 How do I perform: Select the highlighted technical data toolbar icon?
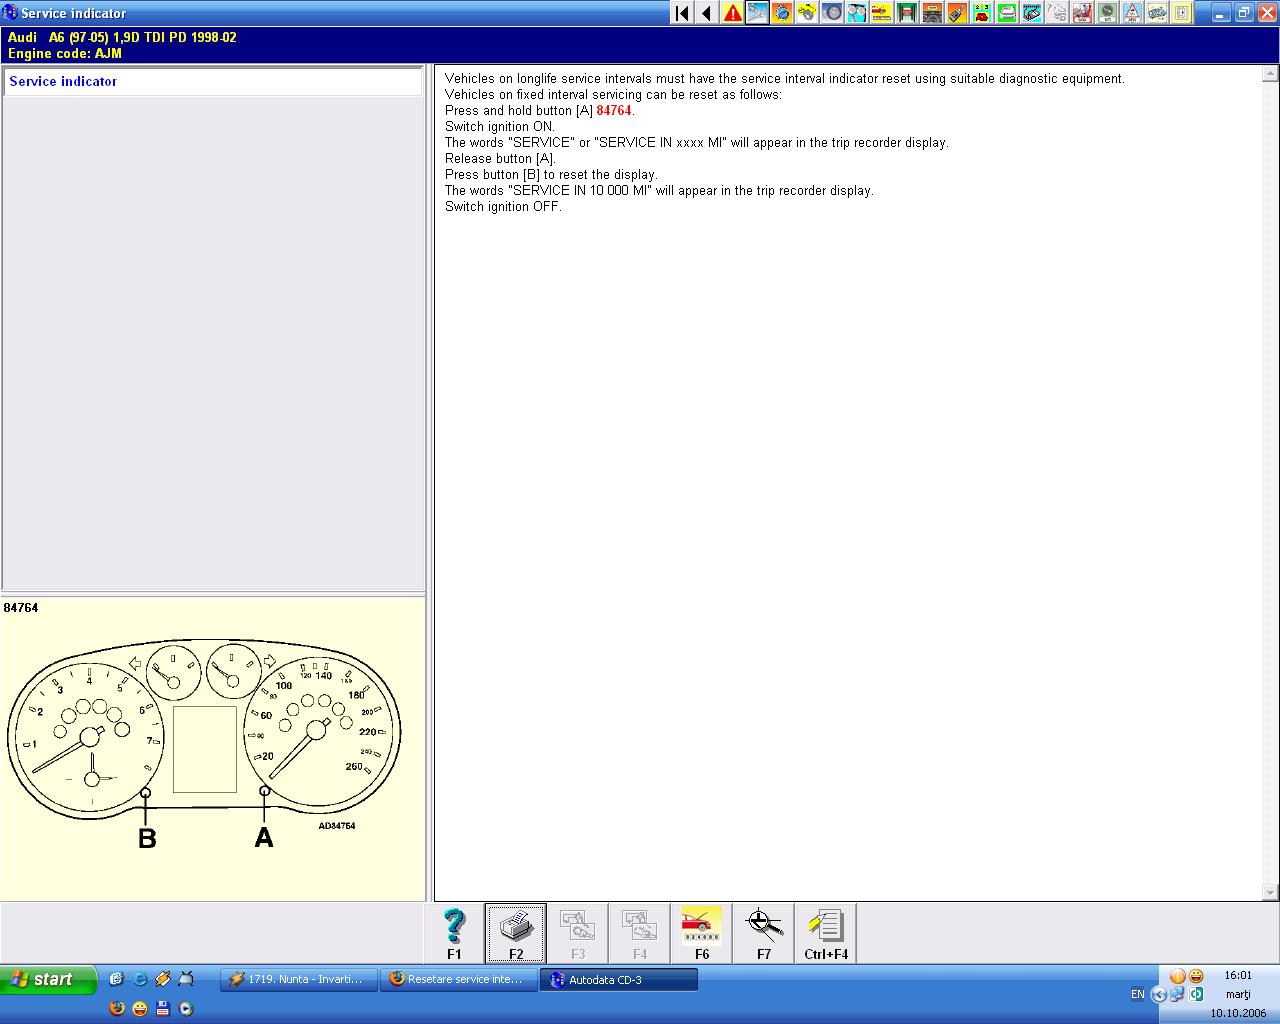[x=757, y=13]
